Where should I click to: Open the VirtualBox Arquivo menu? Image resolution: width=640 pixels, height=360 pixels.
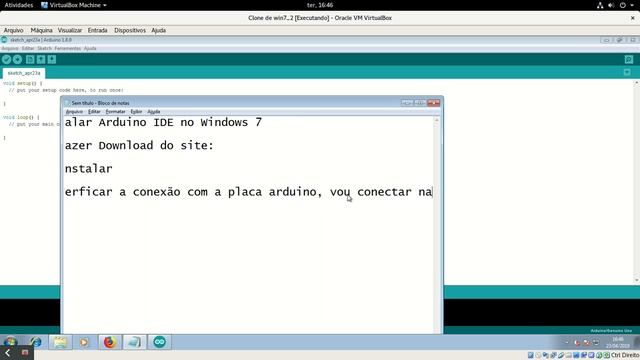click(13, 30)
